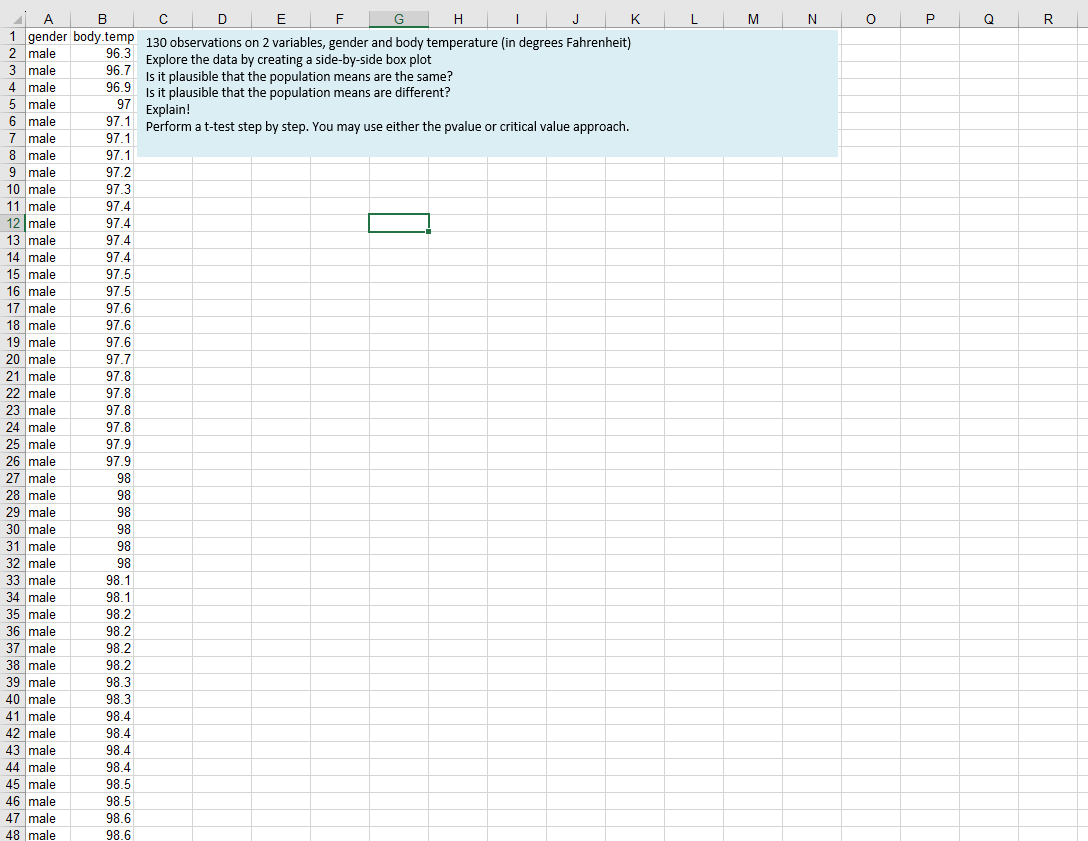
Task: Select column D header
Action: pos(222,19)
